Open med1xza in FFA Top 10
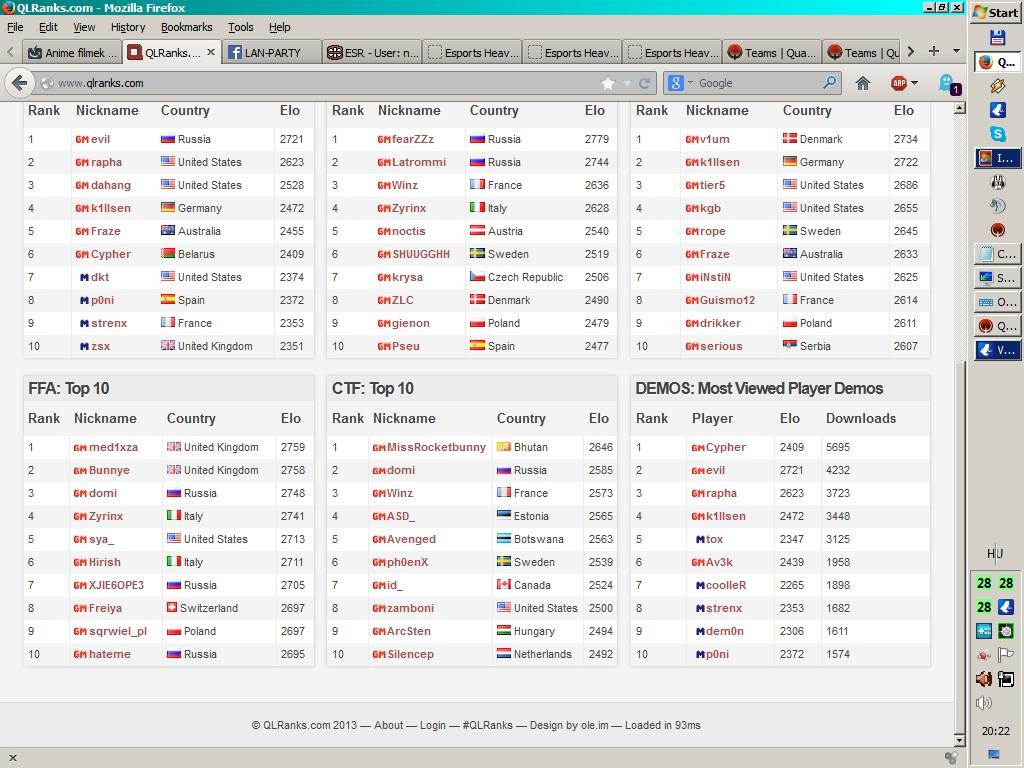1024x768 pixels. pyautogui.click(x=113, y=447)
